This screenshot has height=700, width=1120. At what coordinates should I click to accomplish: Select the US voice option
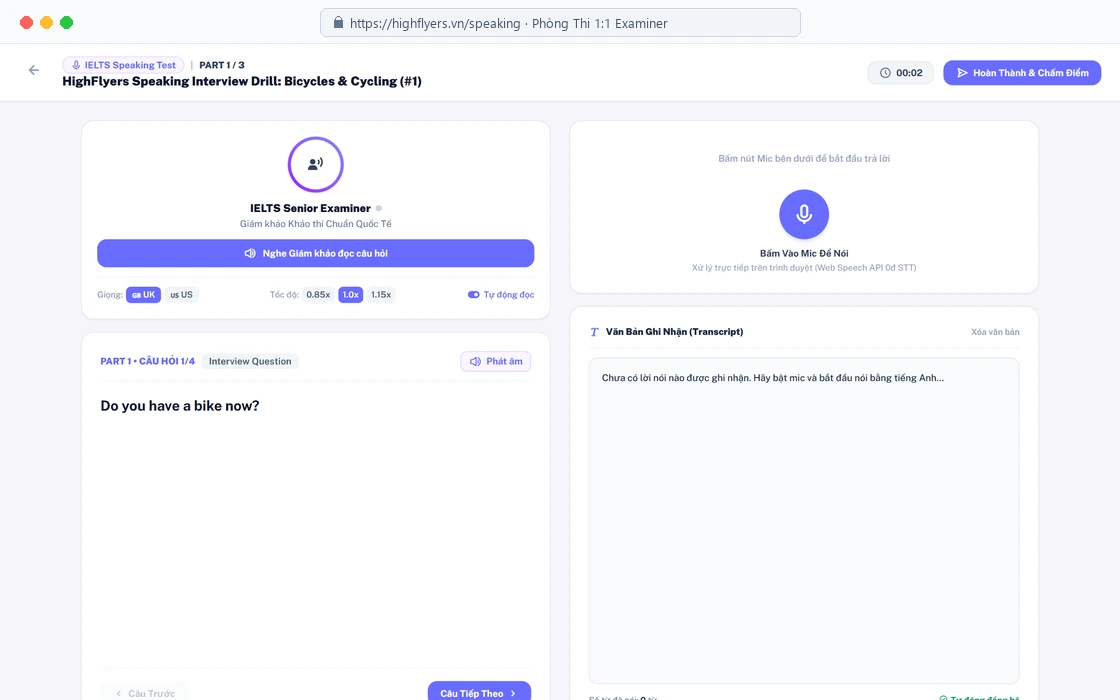[181, 294]
